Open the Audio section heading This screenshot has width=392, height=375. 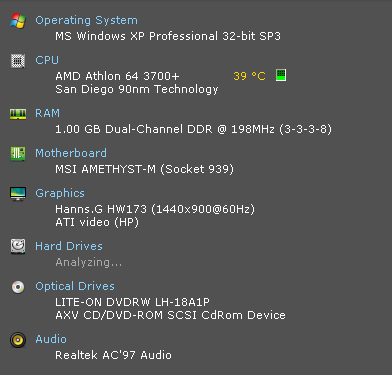pyautogui.click(x=51, y=339)
